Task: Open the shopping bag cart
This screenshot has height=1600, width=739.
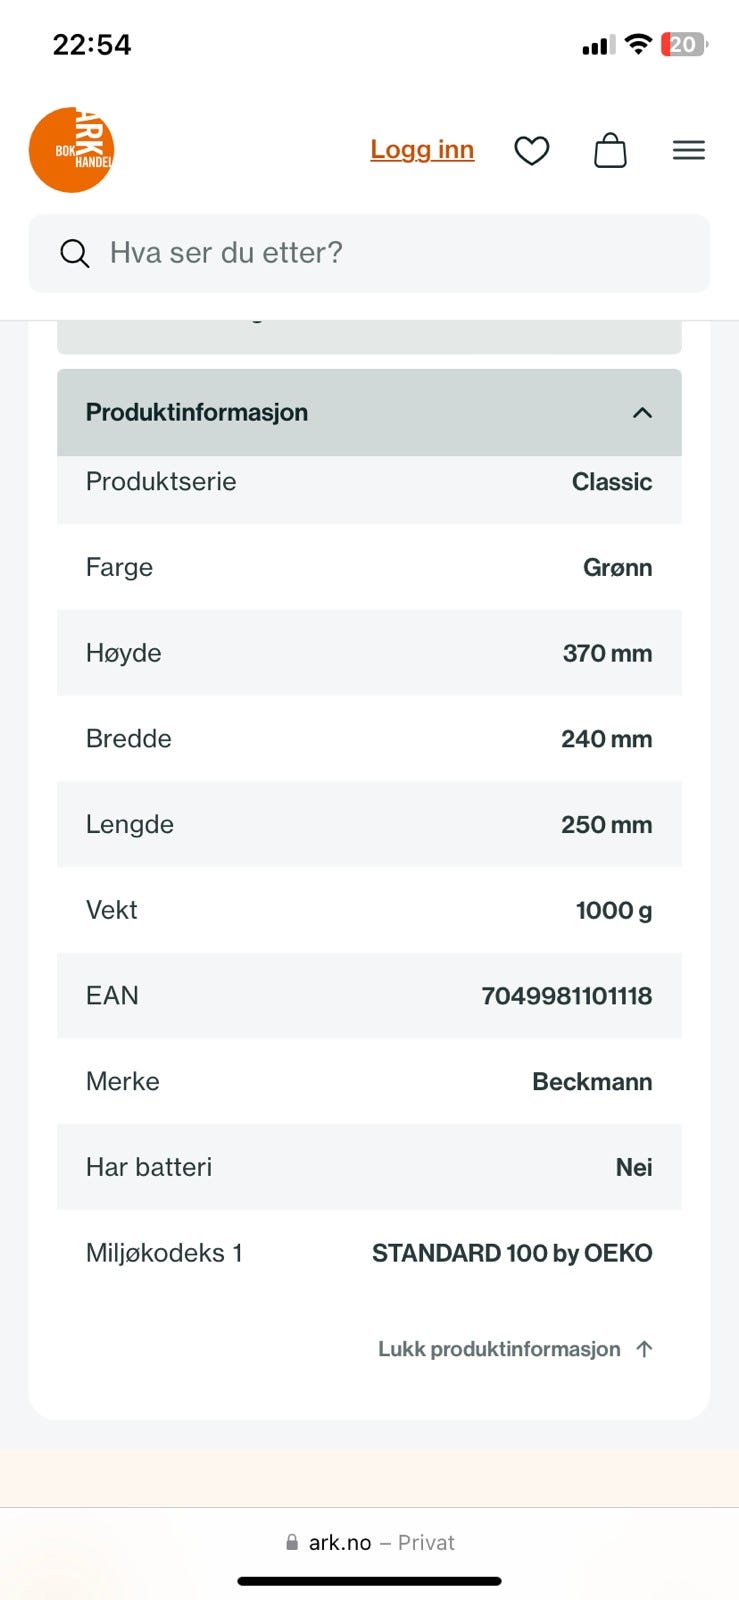Action: pos(610,151)
